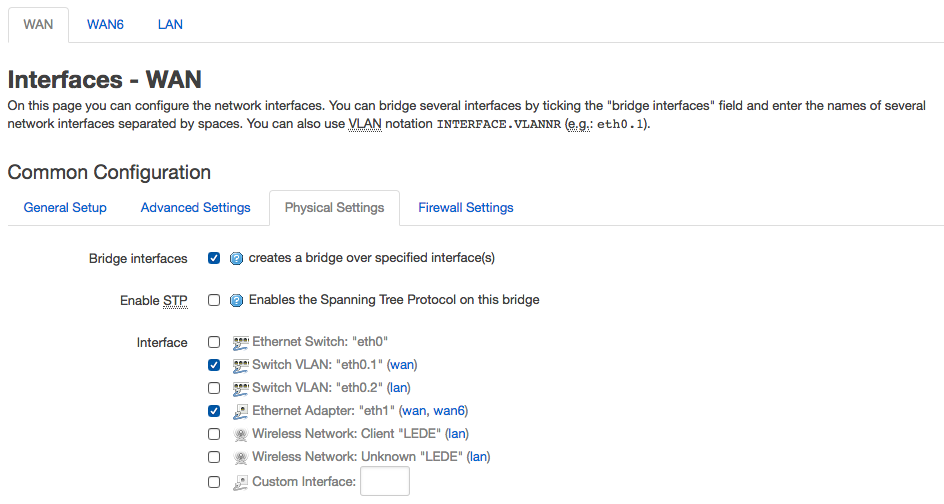Uncheck the Bridge interfaces checkbox
The width and height of the screenshot is (944, 504).
pos(214,258)
